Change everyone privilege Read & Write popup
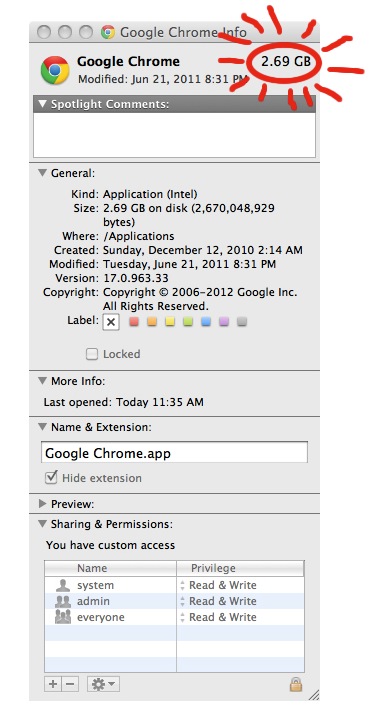This screenshot has width=377, height=718. (218, 617)
